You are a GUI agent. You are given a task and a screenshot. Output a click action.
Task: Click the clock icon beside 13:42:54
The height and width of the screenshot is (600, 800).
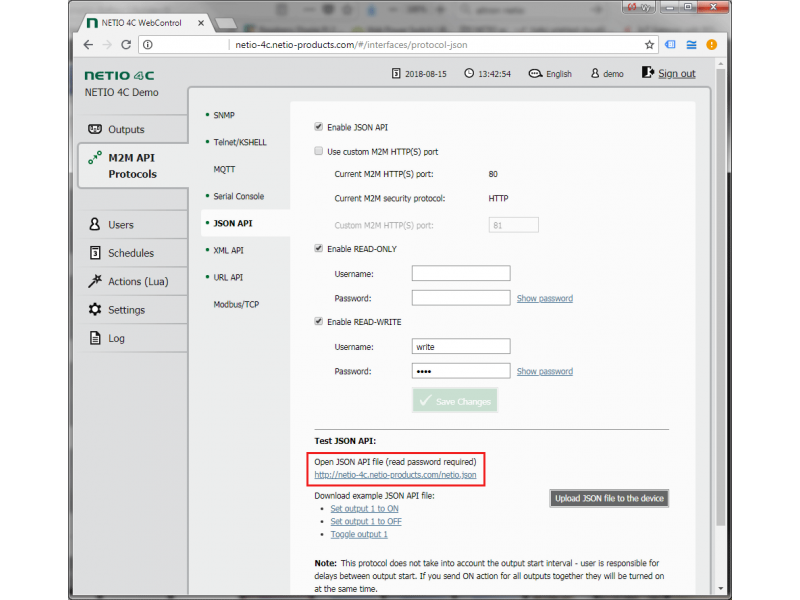tap(468, 73)
